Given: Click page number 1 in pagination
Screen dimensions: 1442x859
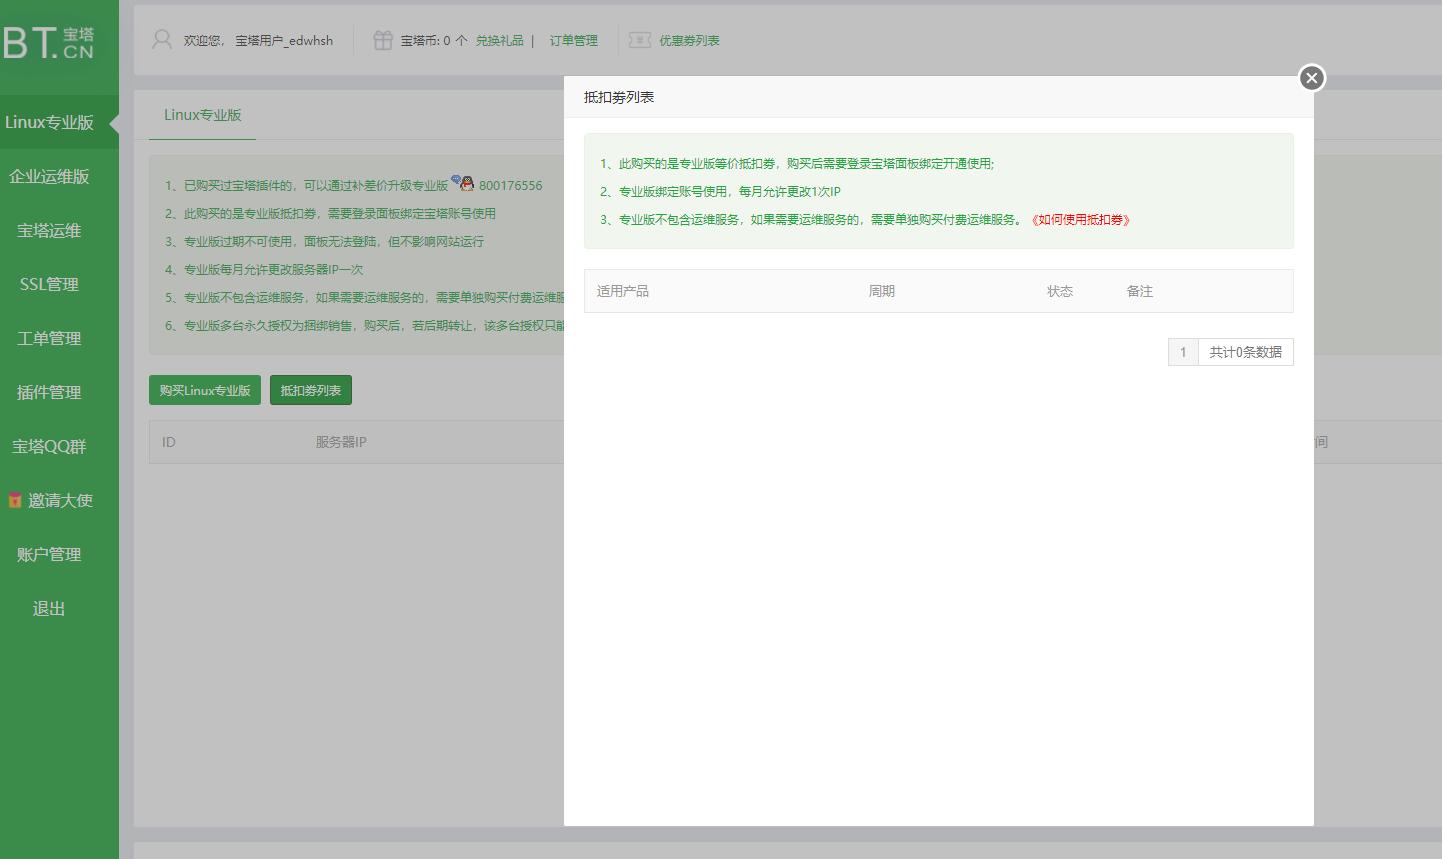Looking at the screenshot, I should pyautogui.click(x=1183, y=352).
